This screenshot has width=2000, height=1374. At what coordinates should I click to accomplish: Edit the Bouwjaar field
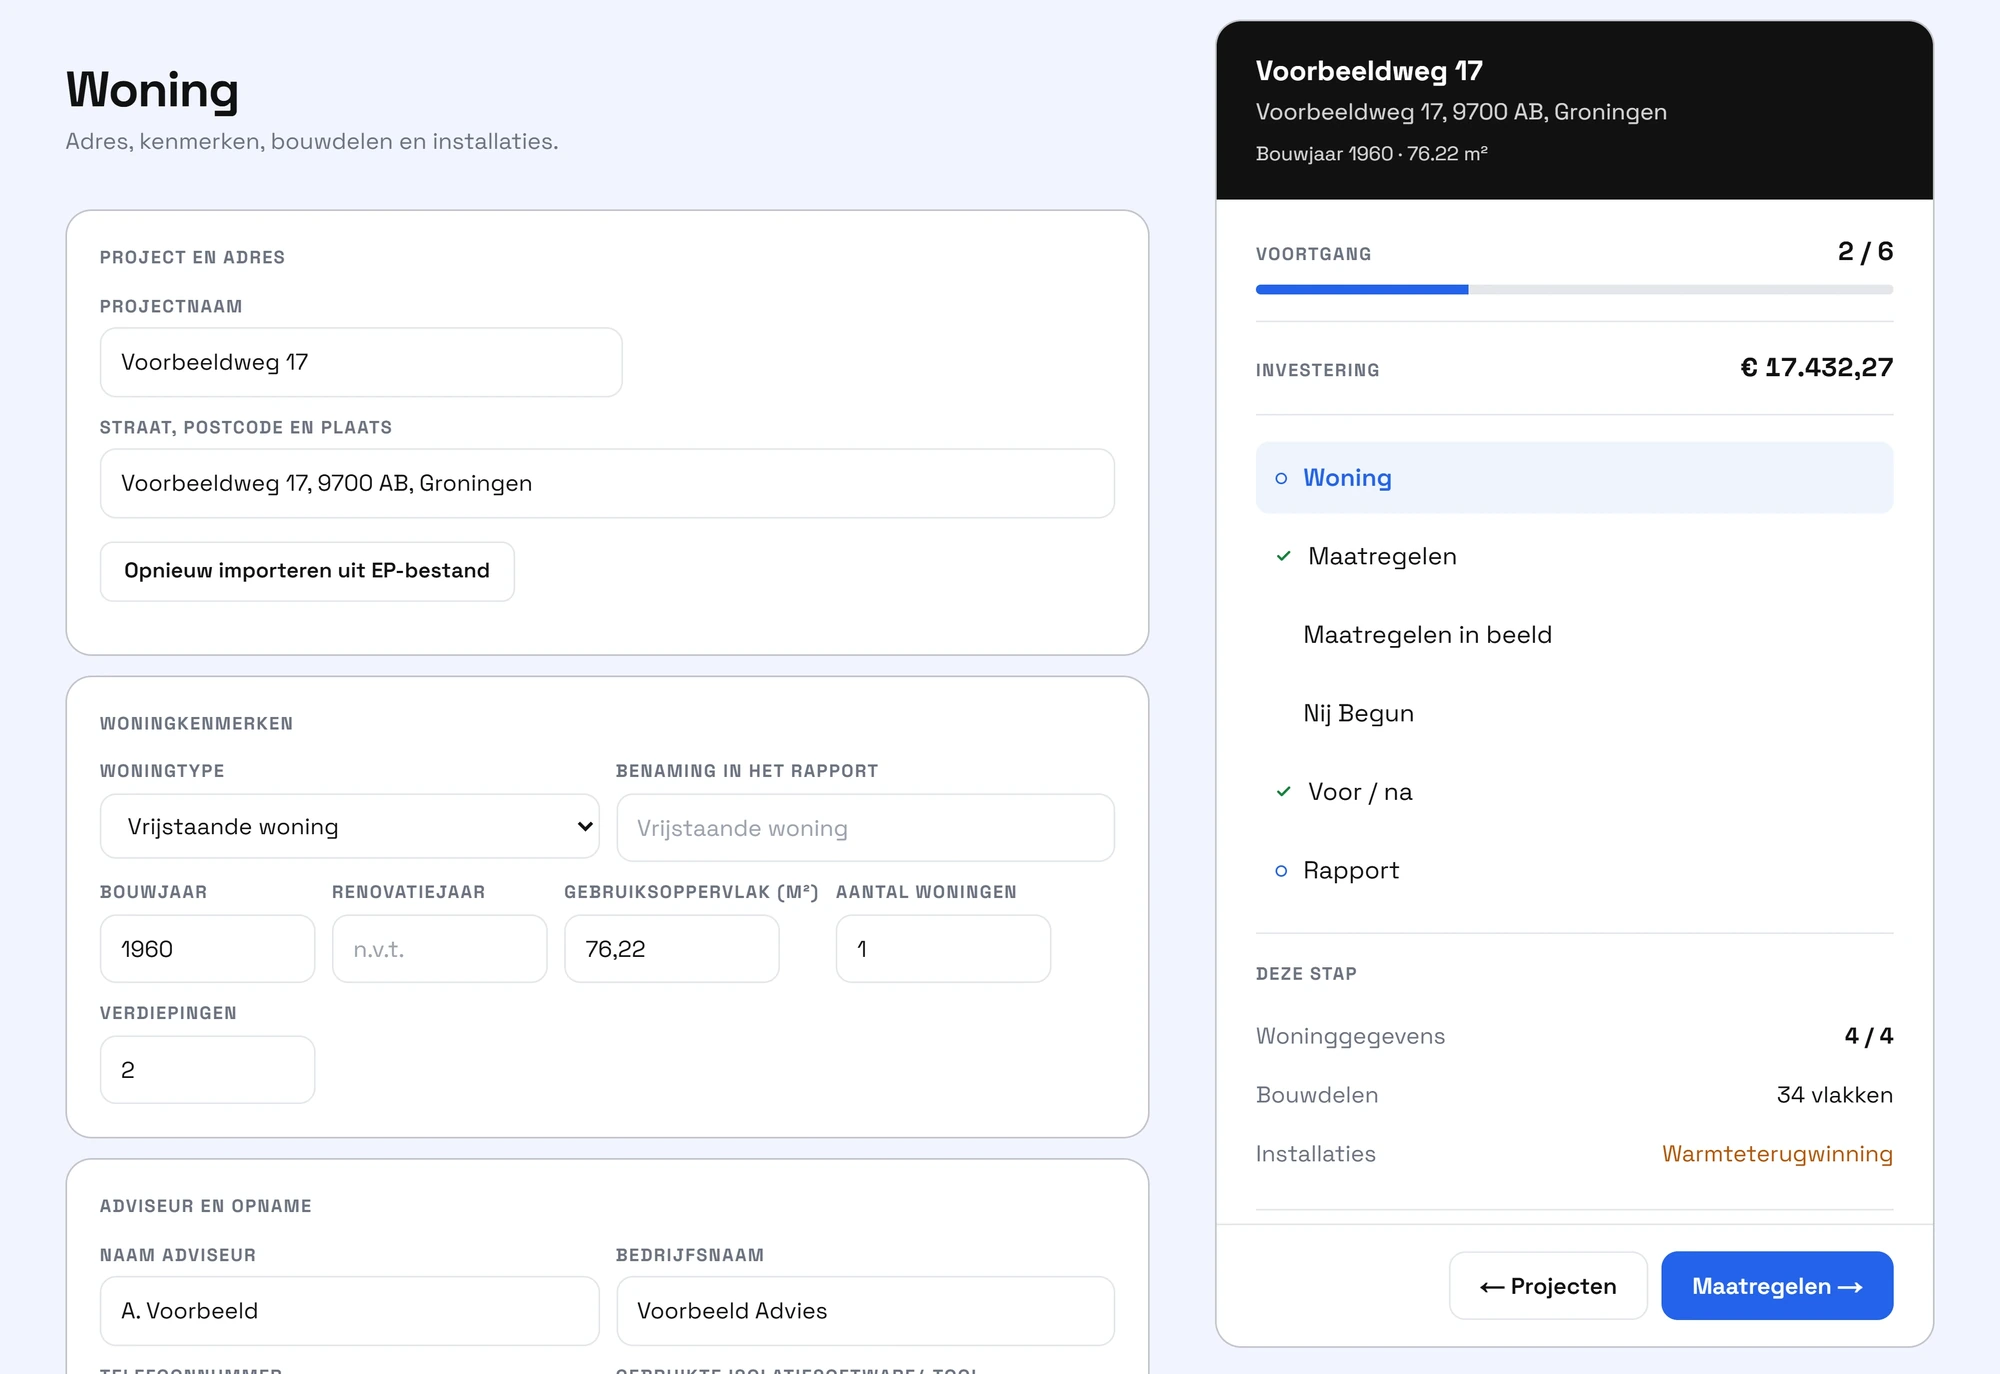(207, 949)
